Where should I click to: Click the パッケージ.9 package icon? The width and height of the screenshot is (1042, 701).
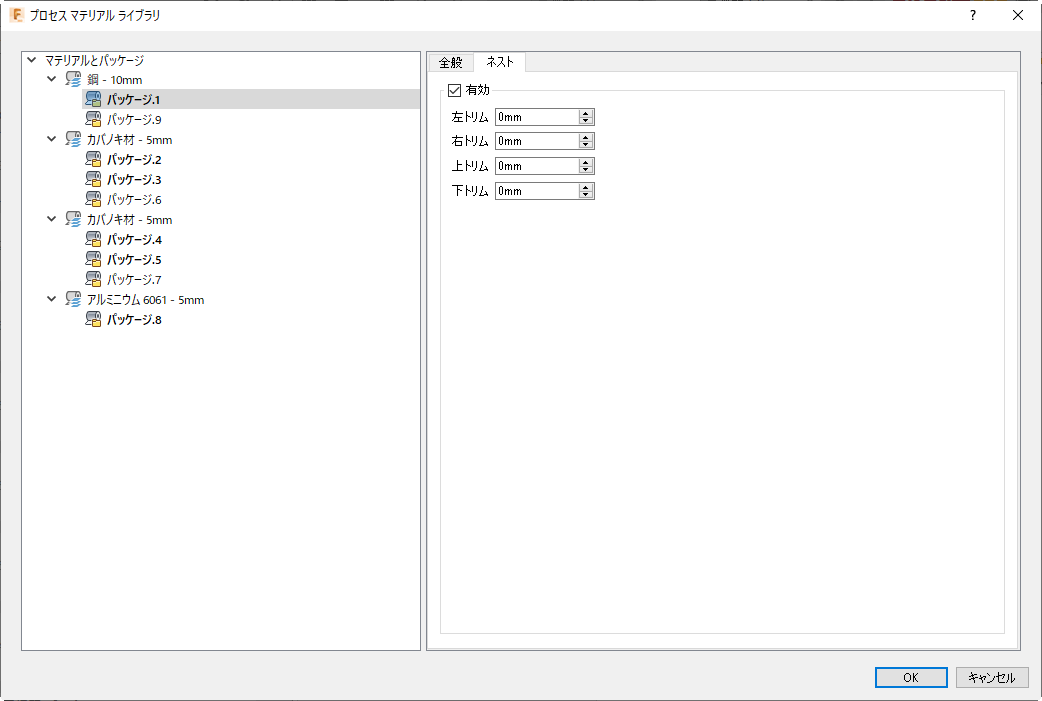click(93, 120)
